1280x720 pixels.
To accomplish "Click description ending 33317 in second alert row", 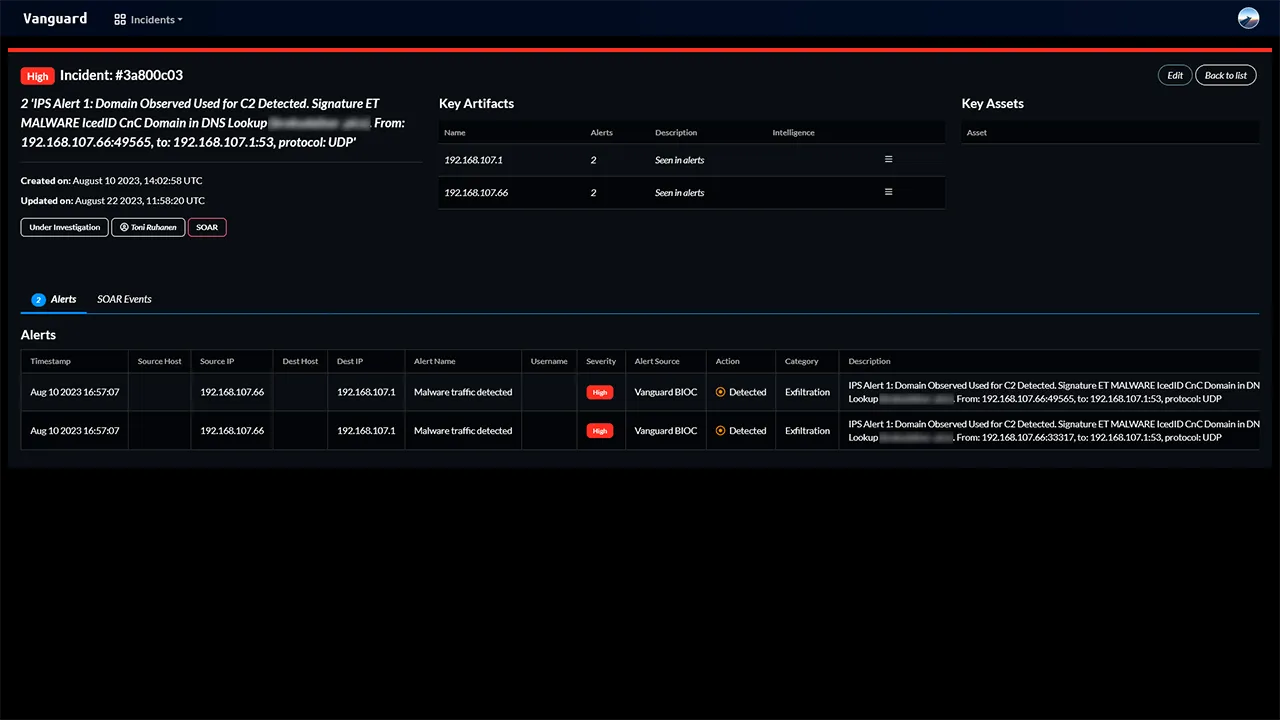I will click(1053, 430).
